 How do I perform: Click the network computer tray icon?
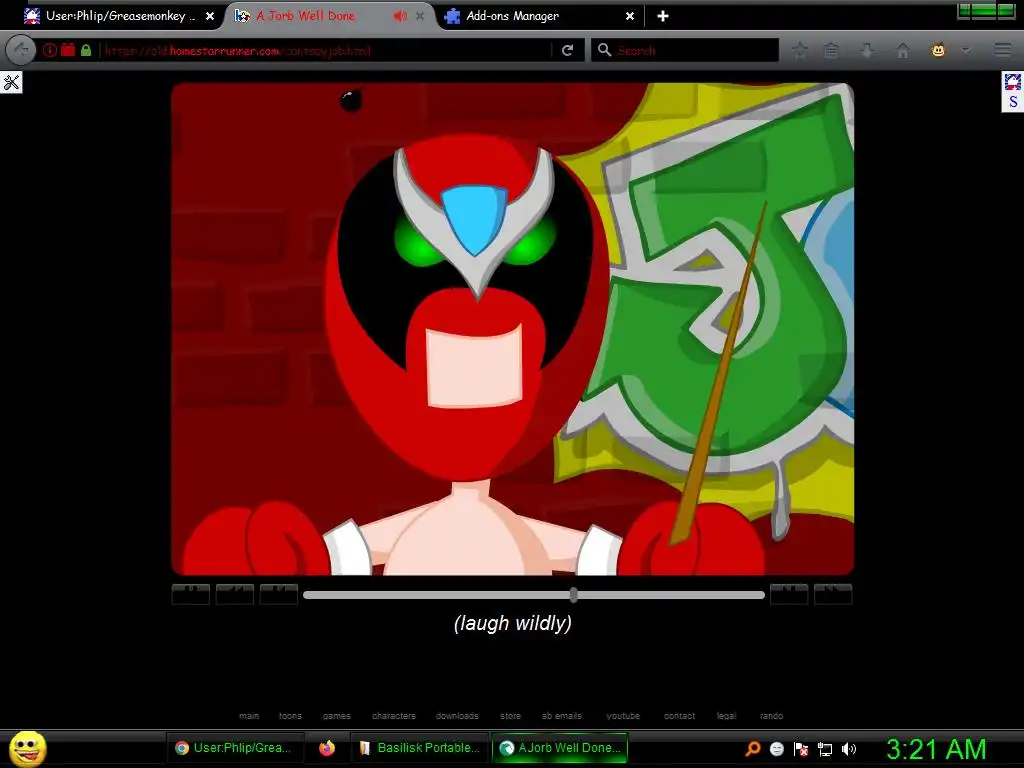pos(825,749)
